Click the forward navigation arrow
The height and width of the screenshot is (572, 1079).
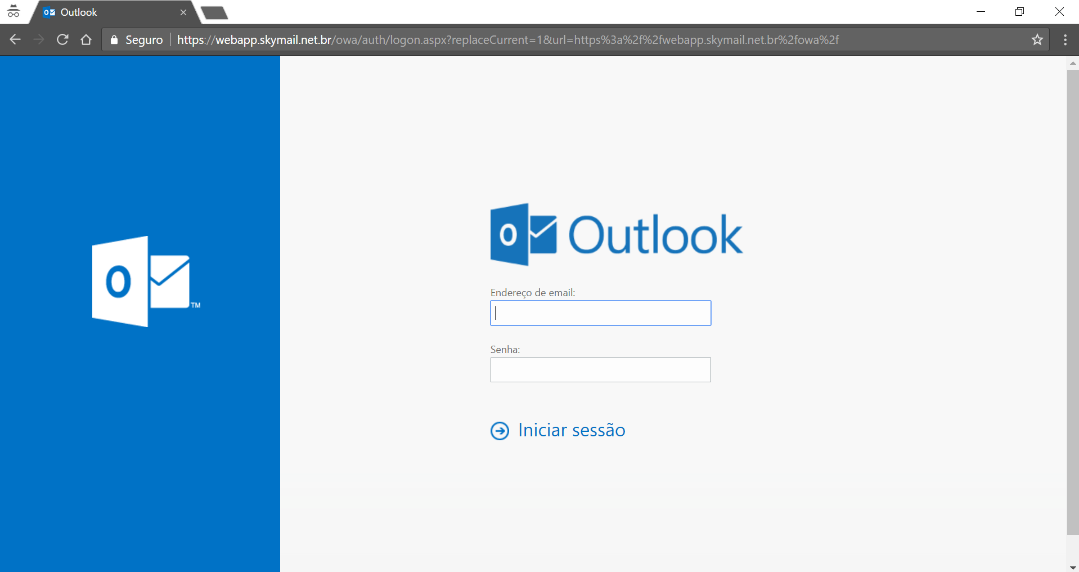(x=39, y=40)
